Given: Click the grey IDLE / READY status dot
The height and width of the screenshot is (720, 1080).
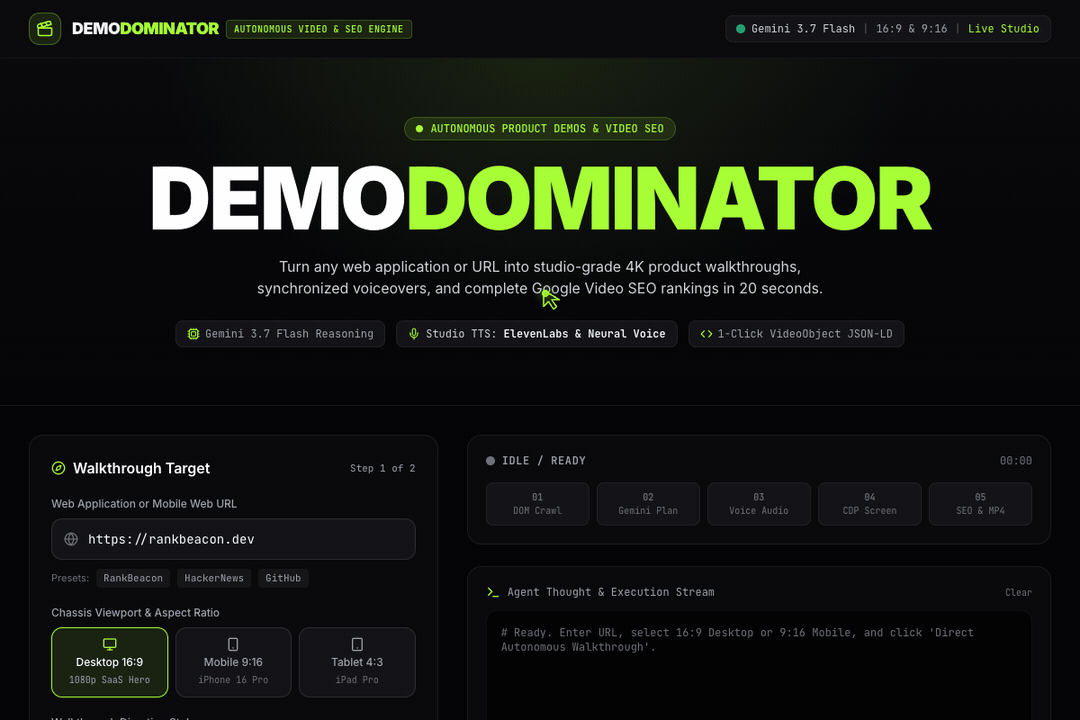Looking at the screenshot, I should tap(490, 461).
